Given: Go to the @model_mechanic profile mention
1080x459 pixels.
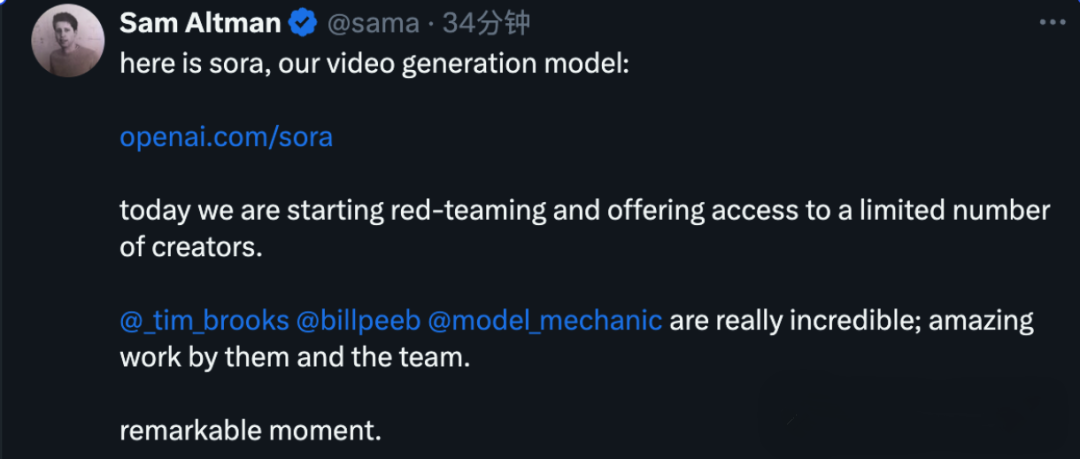Looking at the screenshot, I should (x=545, y=321).
